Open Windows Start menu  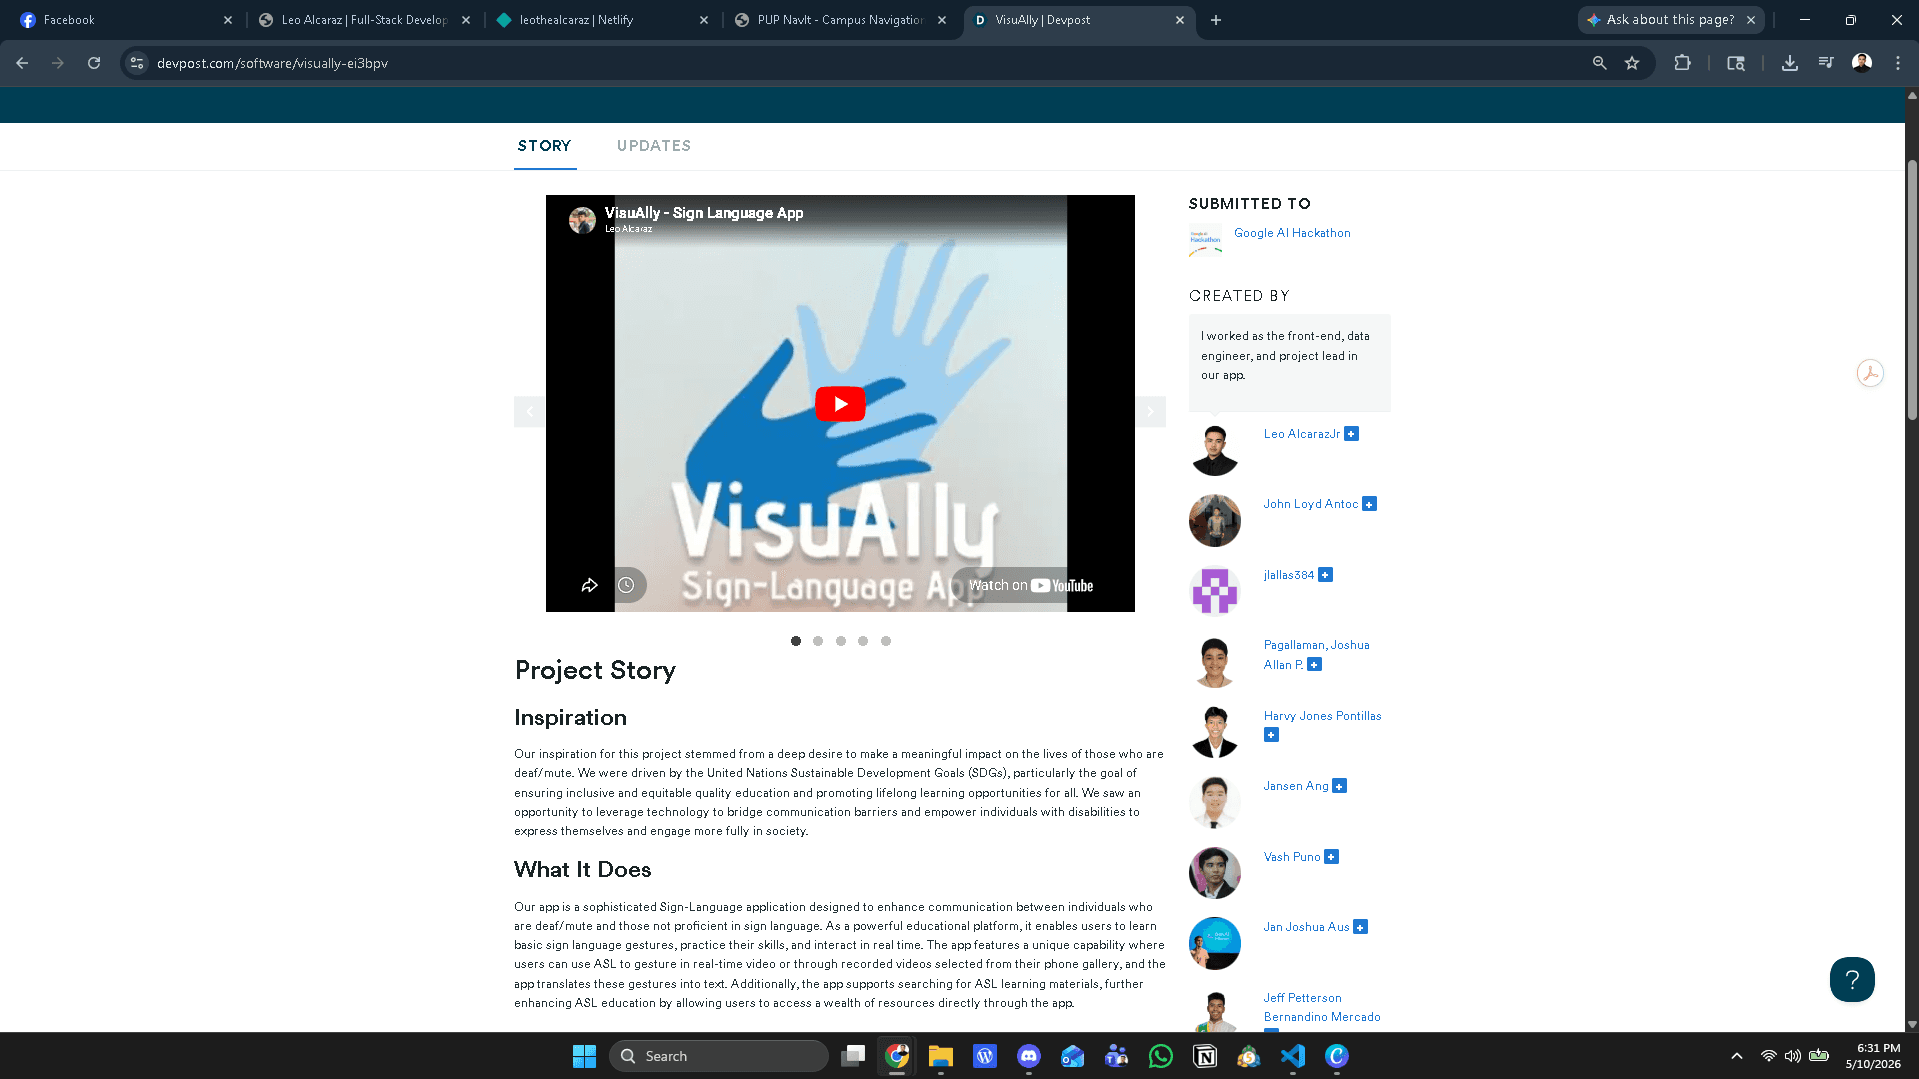coord(585,1056)
